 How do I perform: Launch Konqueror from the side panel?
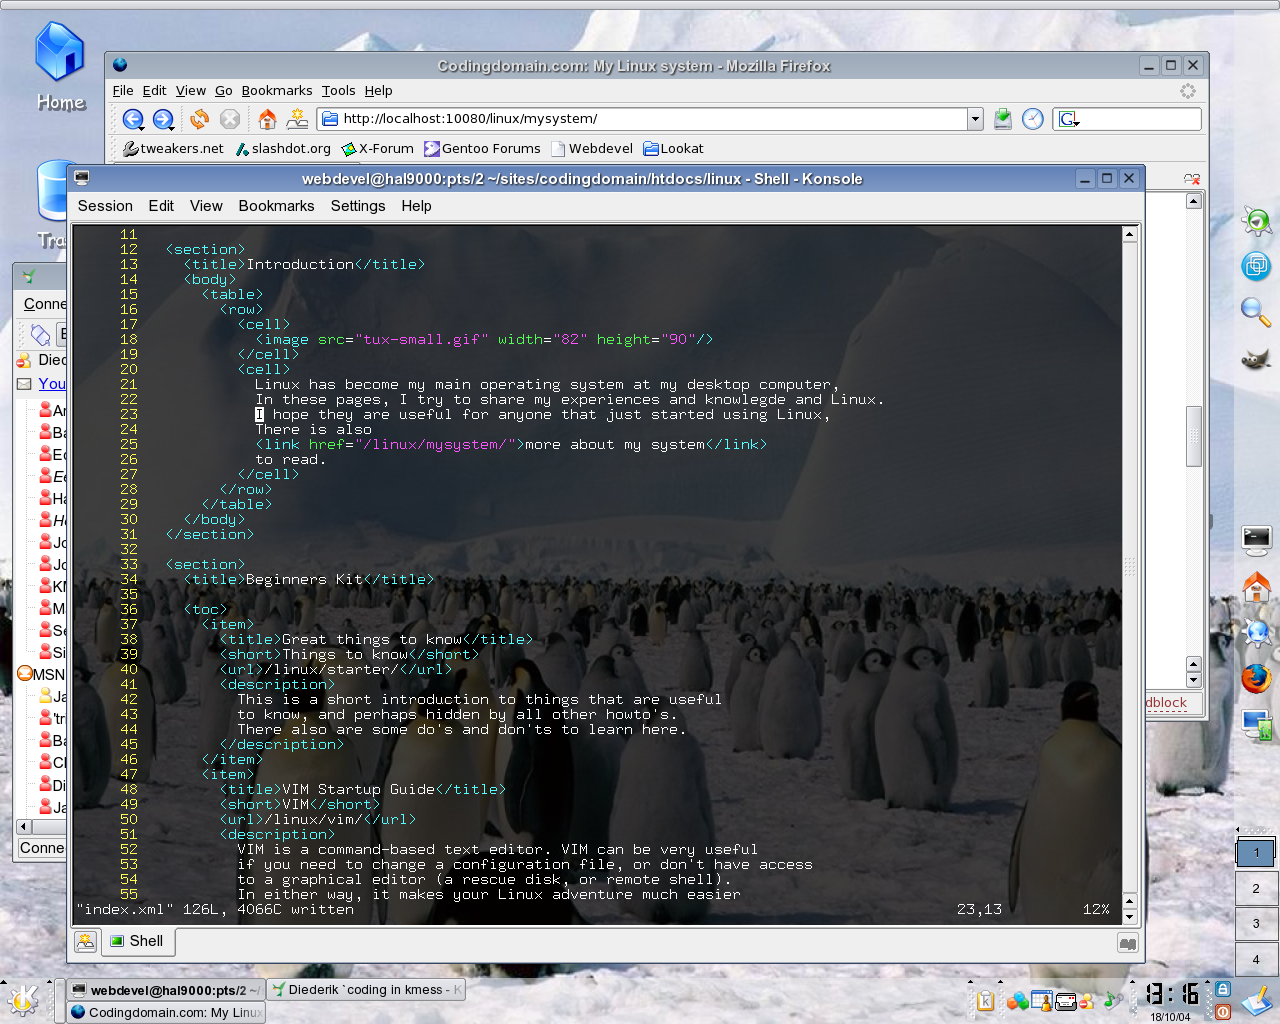1256,633
